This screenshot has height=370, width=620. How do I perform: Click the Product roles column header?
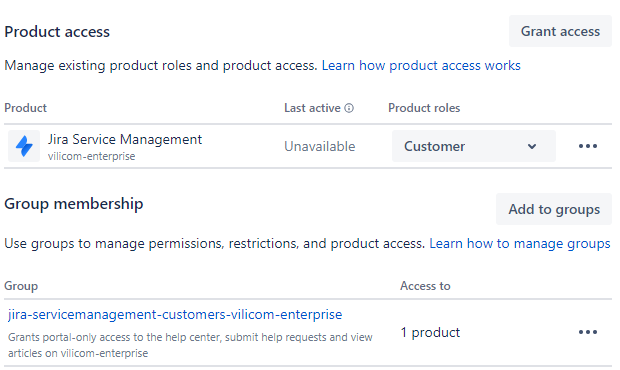(424, 108)
